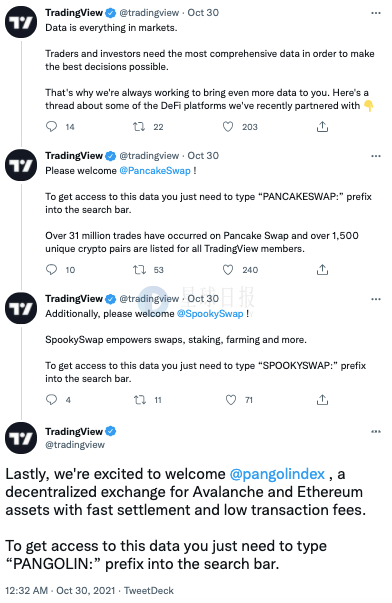Like the 'Data is everything' tweet
392x603 pixels.
click(x=228, y=127)
